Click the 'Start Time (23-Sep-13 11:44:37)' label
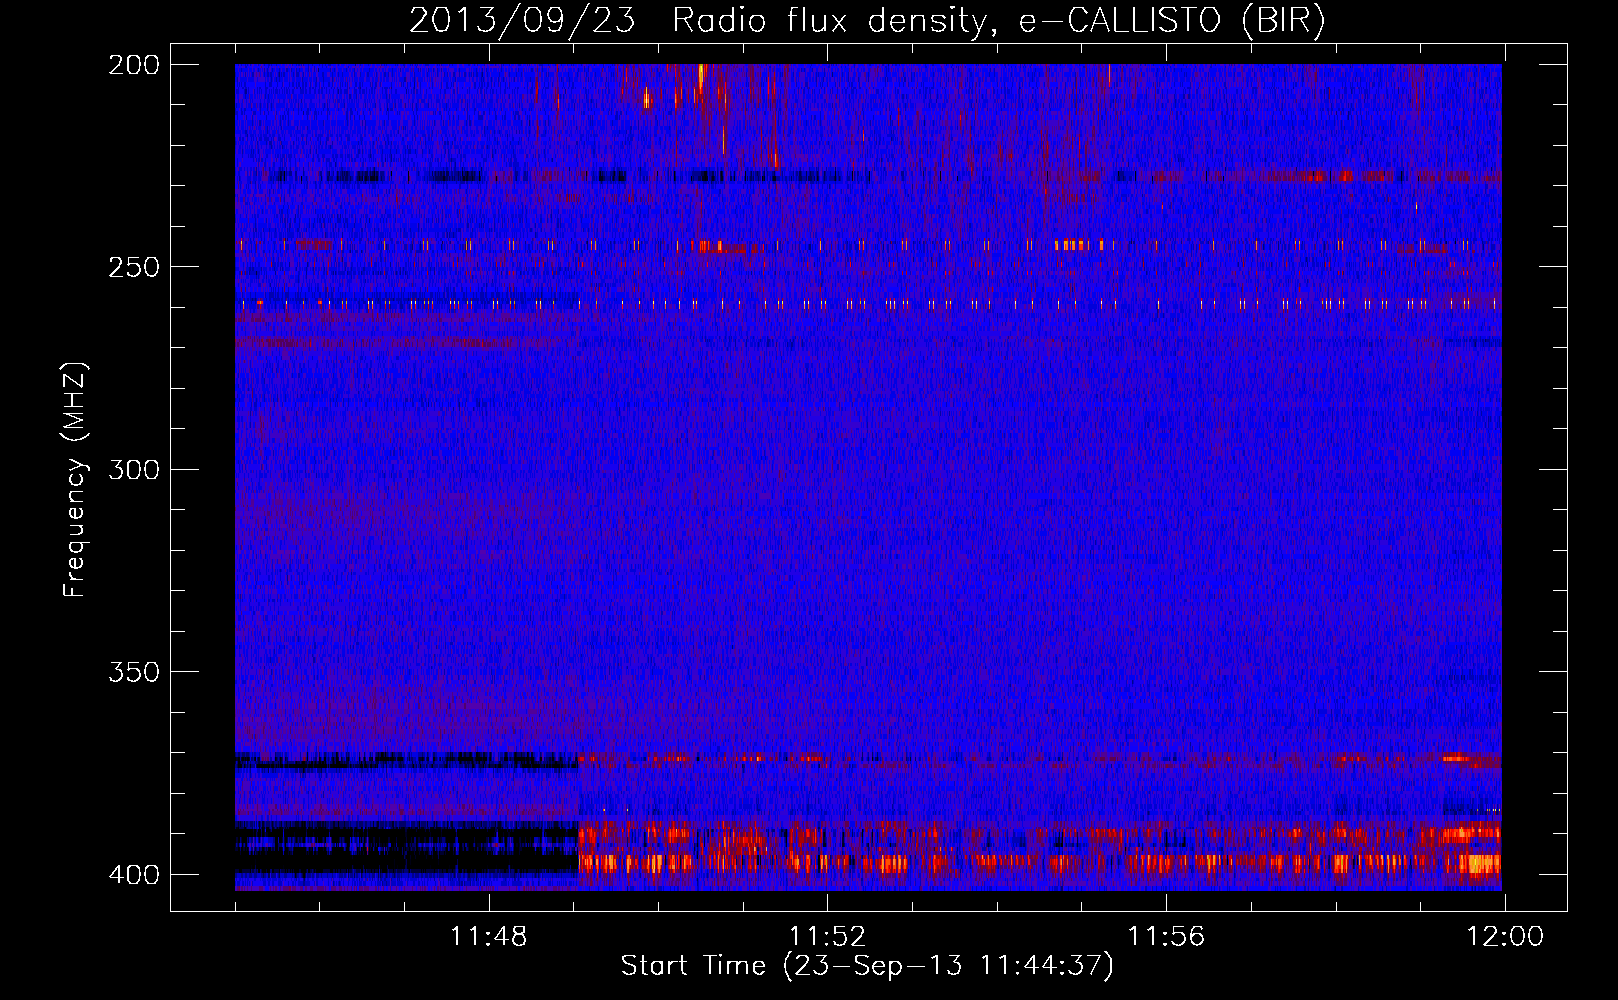 pos(867,966)
